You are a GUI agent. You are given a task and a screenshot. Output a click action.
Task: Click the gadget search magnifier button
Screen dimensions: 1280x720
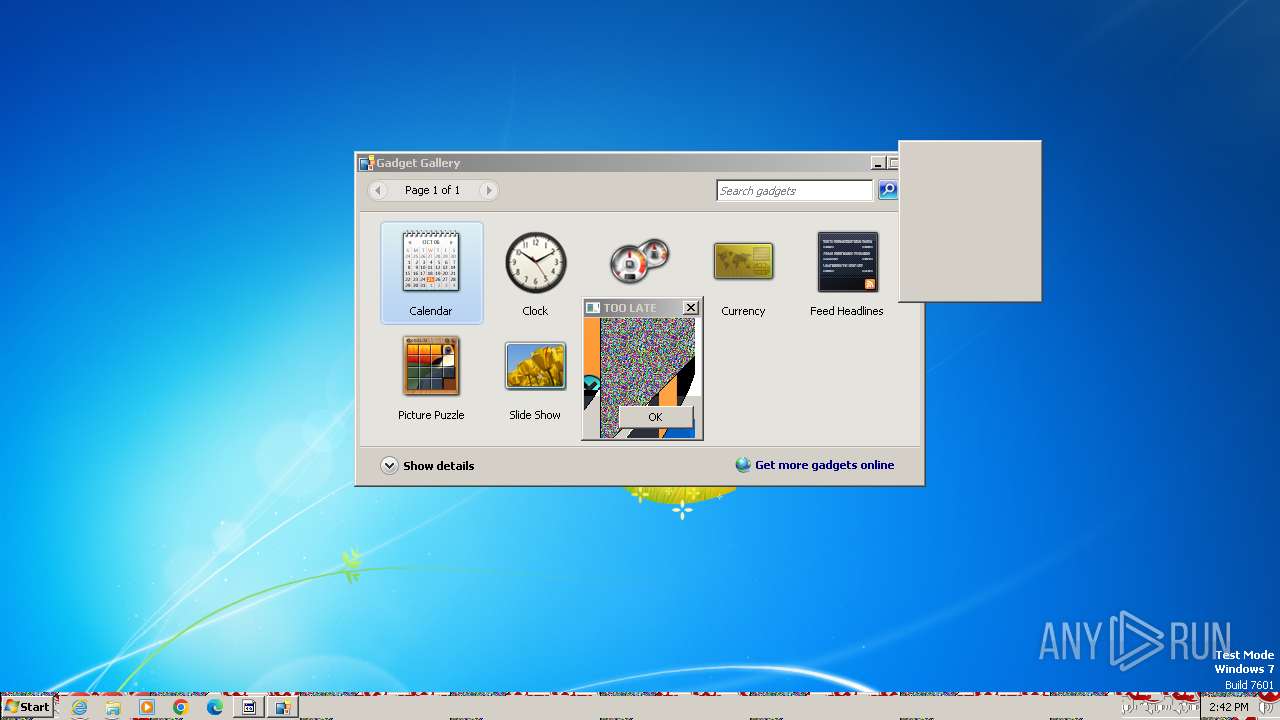pos(887,190)
